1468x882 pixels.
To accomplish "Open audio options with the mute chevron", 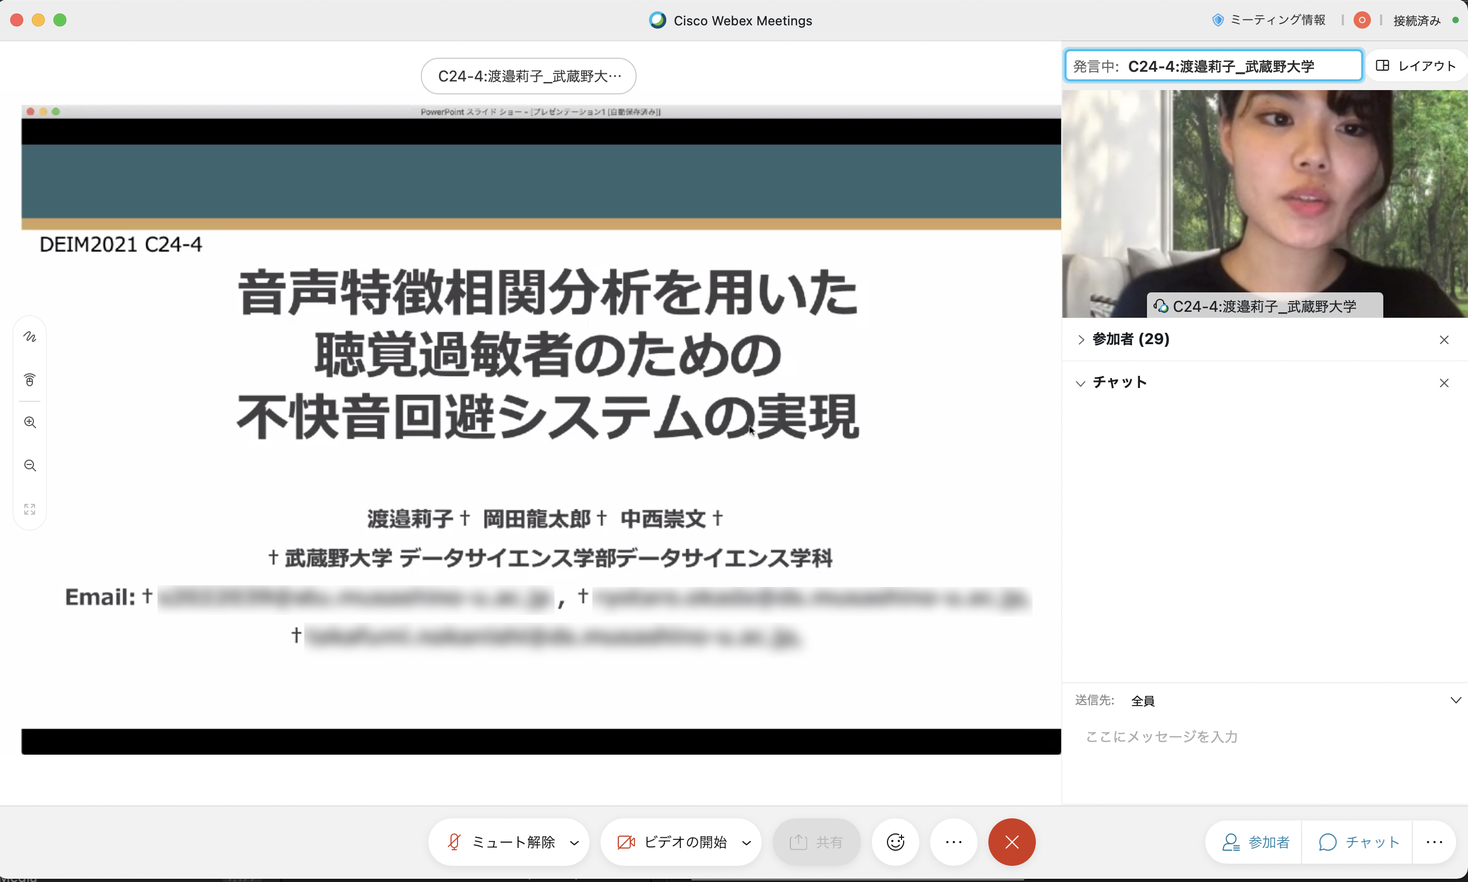I will tap(575, 841).
